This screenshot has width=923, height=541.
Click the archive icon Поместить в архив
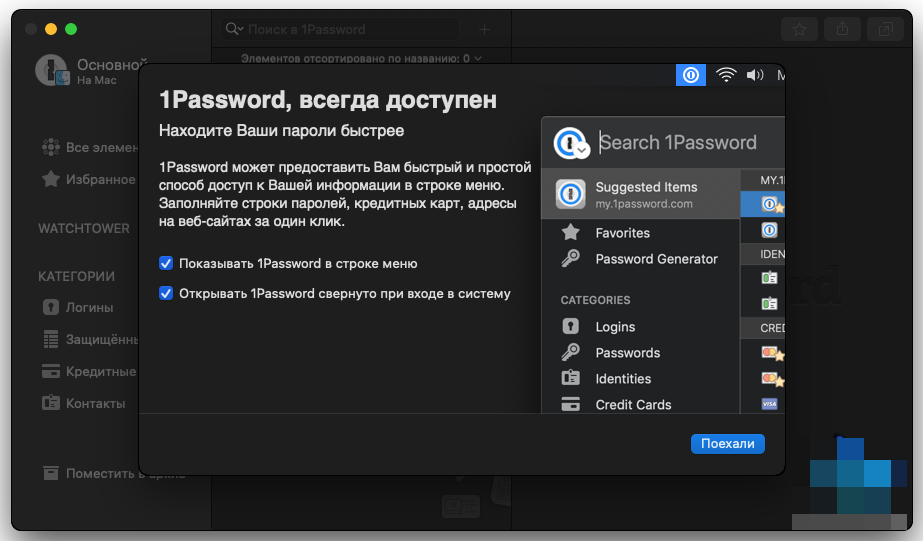51,473
